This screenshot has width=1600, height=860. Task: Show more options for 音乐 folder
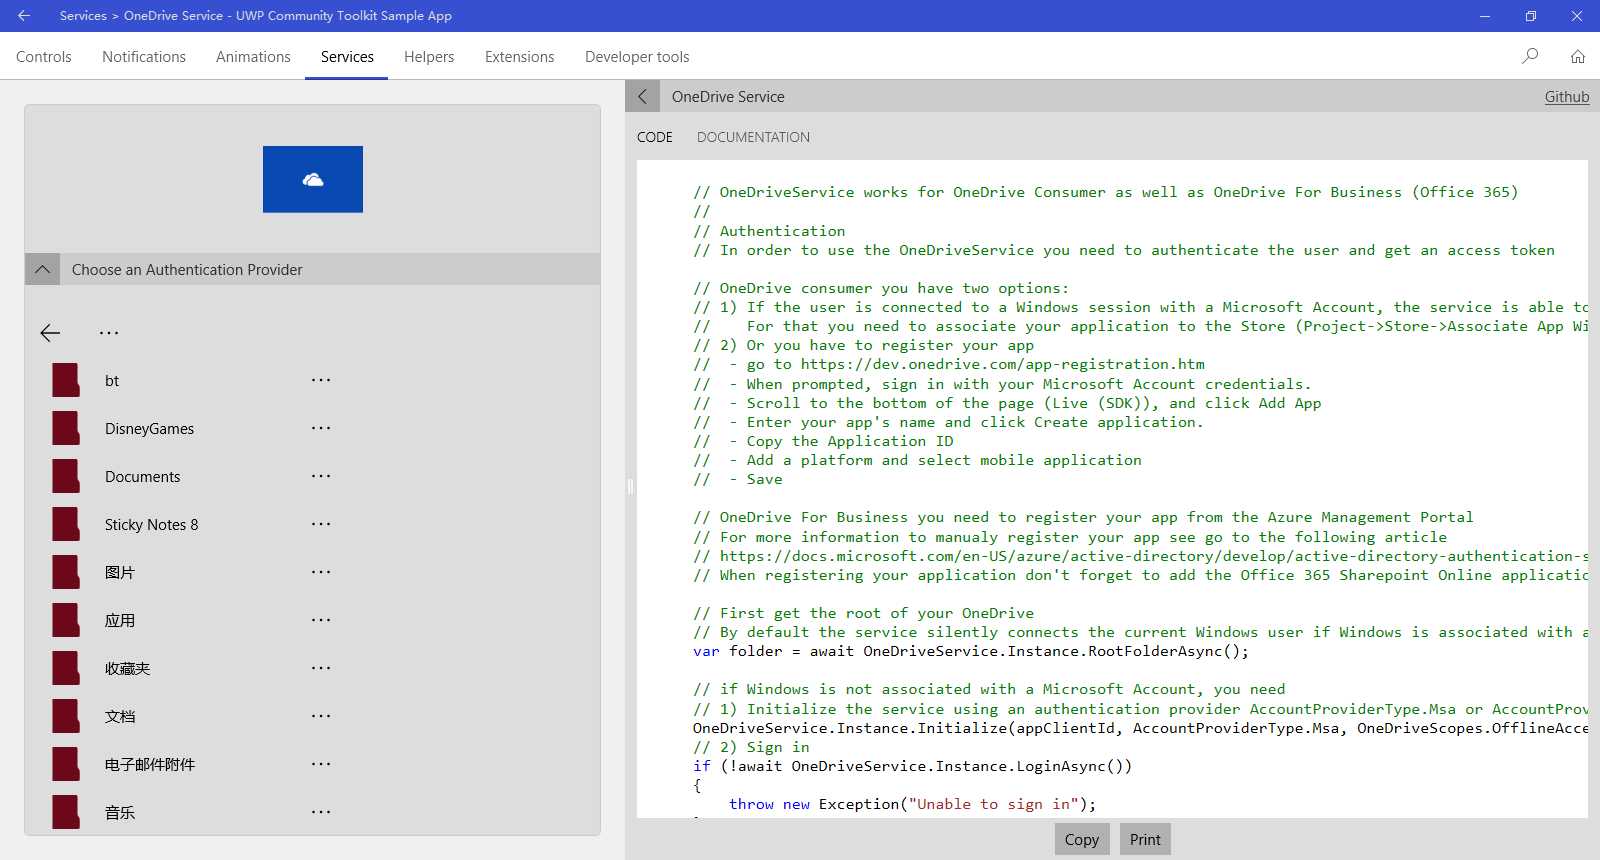(321, 812)
